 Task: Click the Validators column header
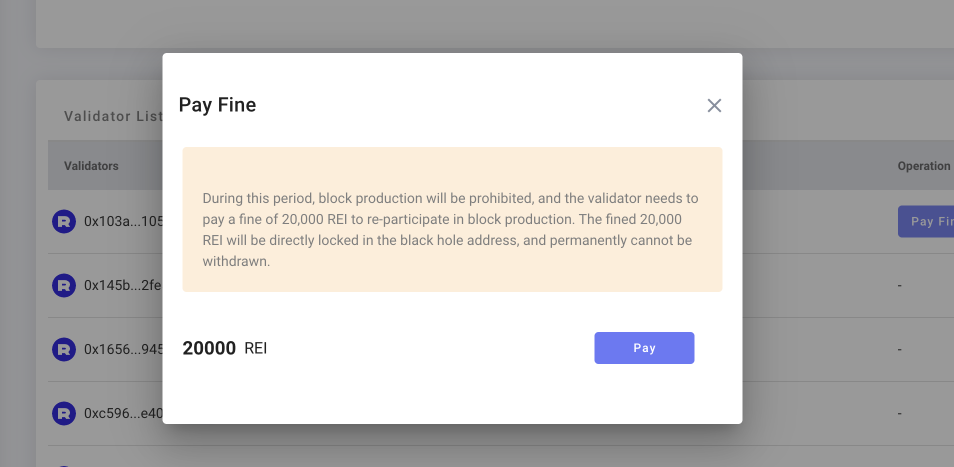[92, 166]
